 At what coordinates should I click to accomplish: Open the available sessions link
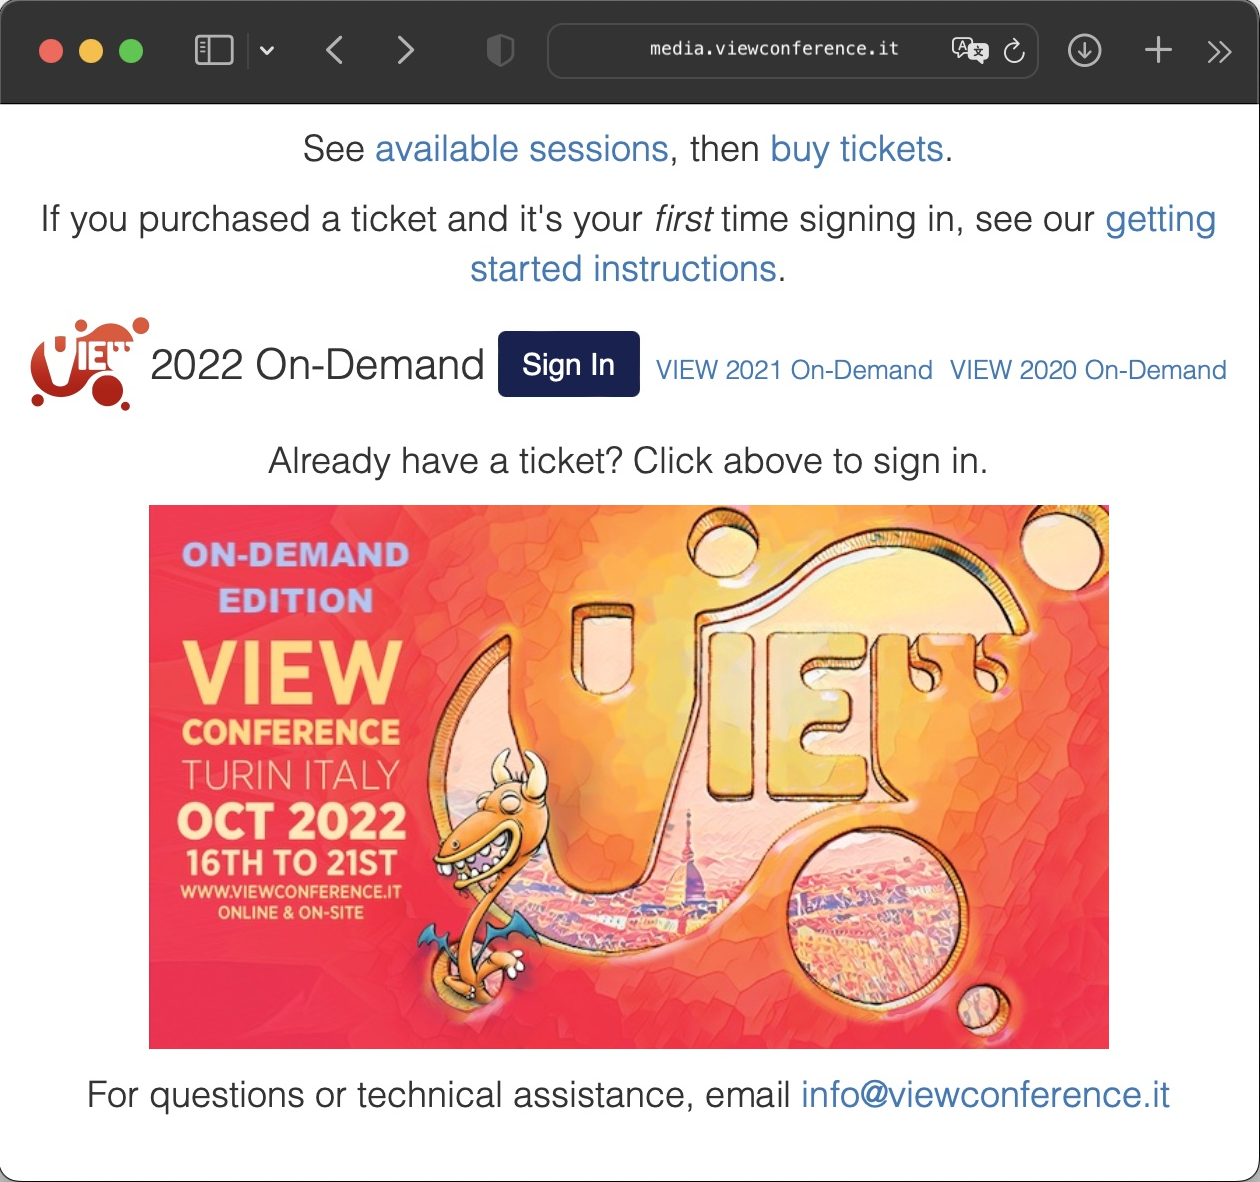point(522,149)
